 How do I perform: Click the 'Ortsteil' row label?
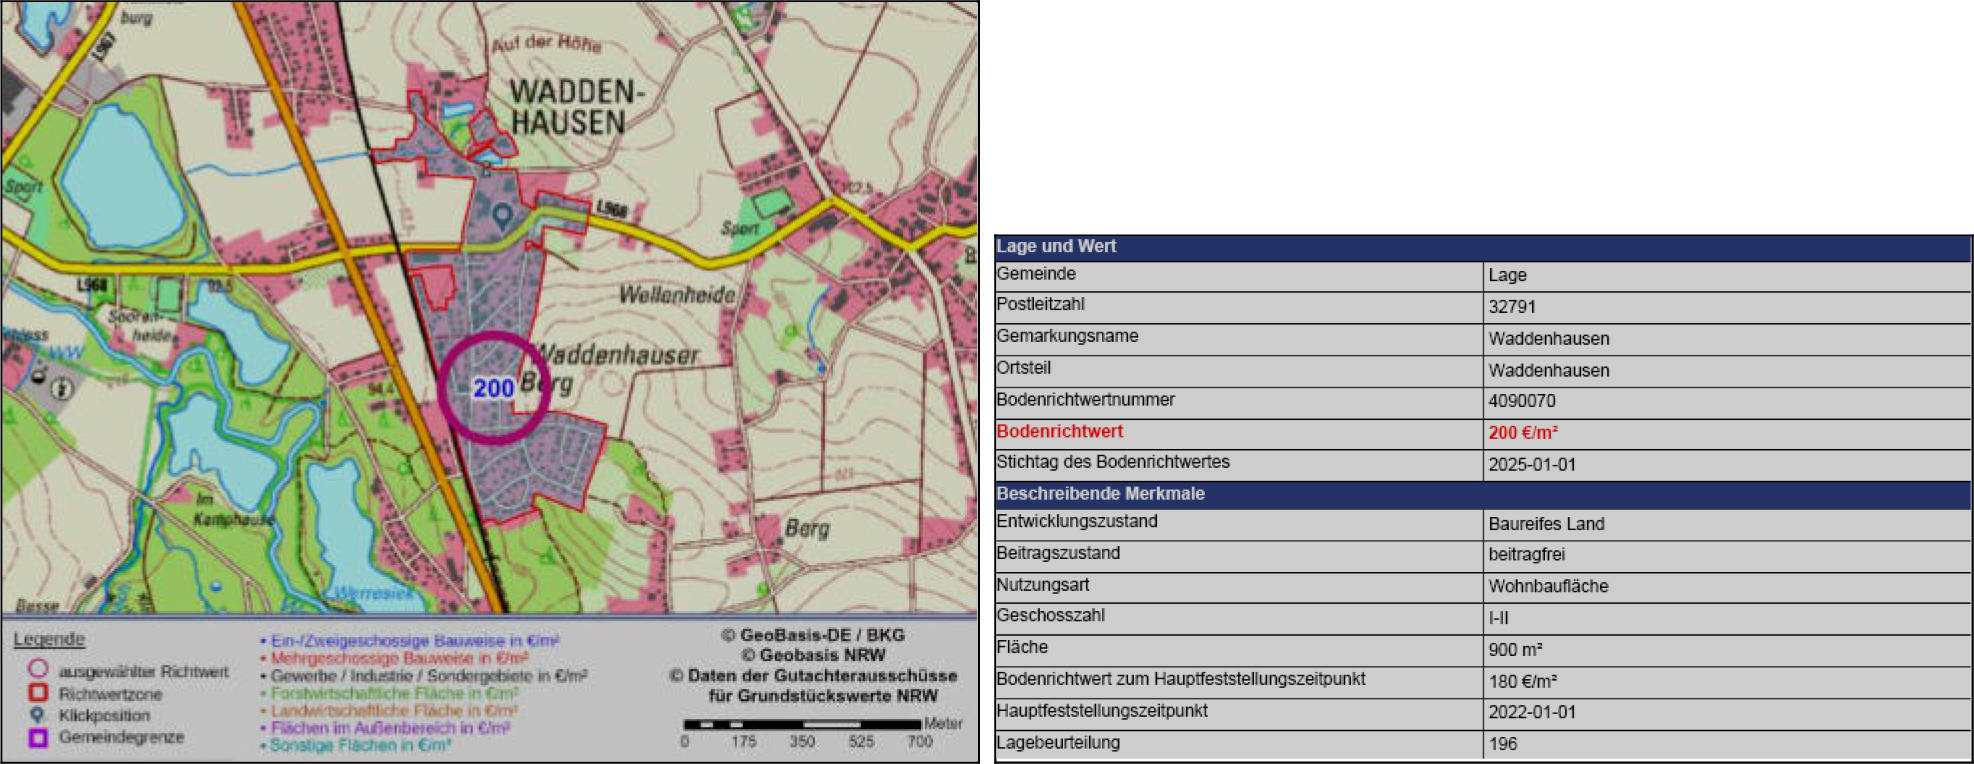pos(1023,368)
